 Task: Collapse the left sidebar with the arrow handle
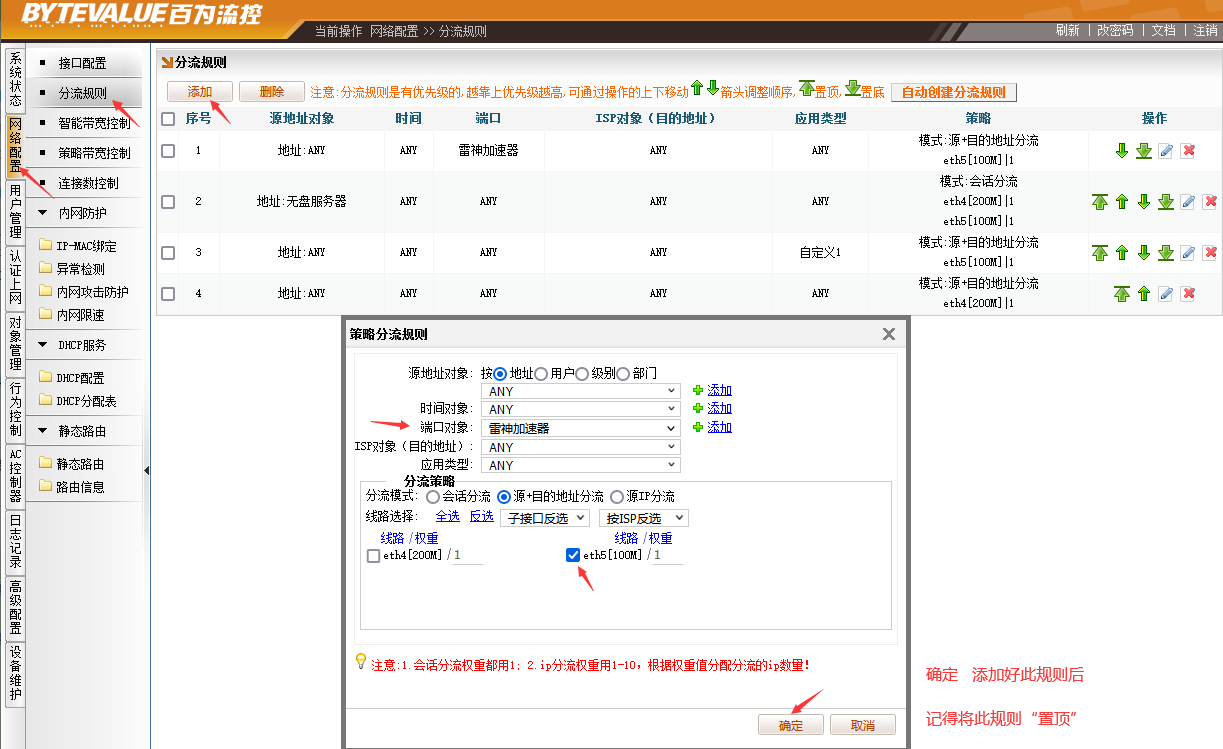coord(146,470)
